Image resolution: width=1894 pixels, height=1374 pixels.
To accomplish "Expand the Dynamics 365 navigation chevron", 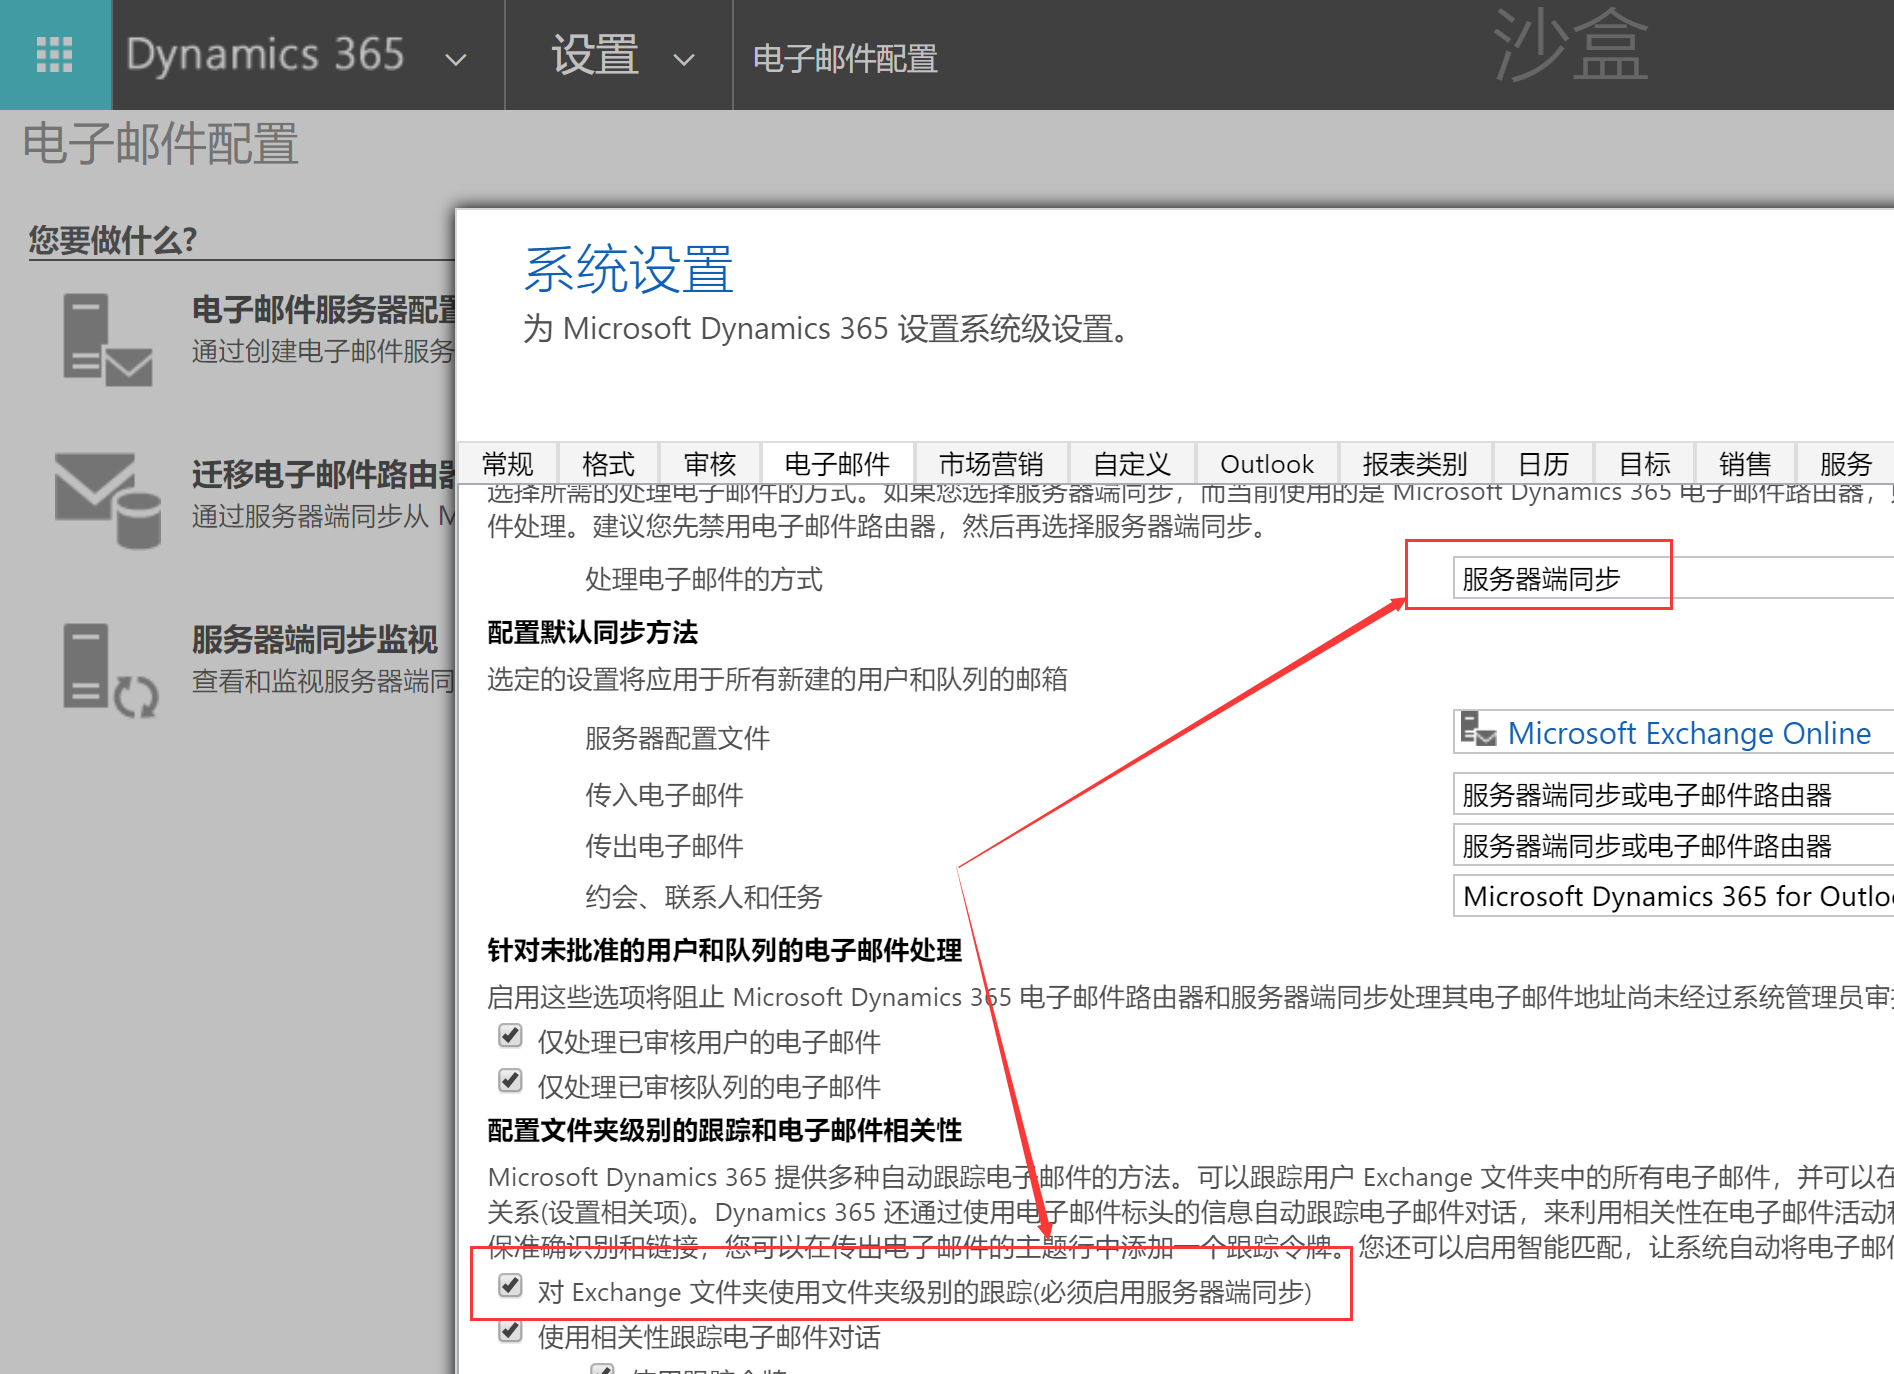I will (x=456, y=60).
